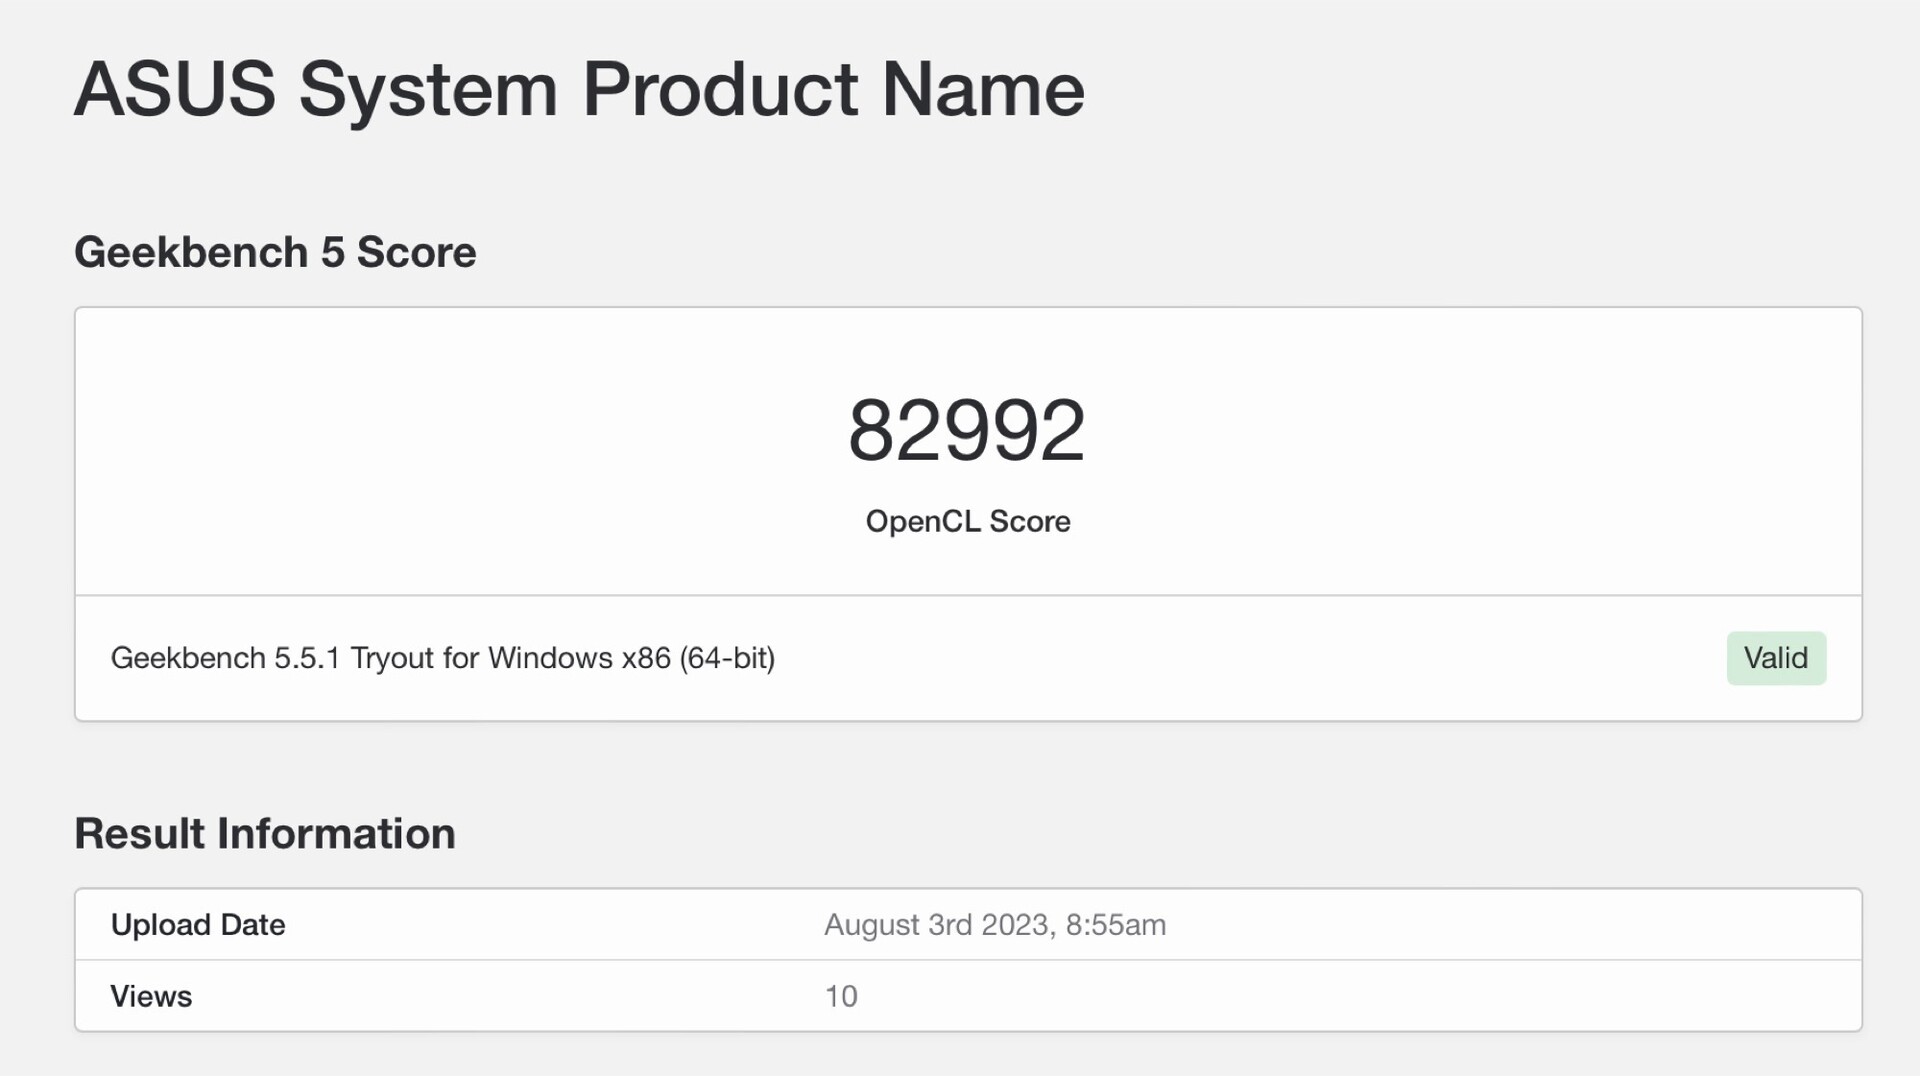This screenshot has width=1920, height=1076.
Task: Click the Views row label
Action: point(151,996)
